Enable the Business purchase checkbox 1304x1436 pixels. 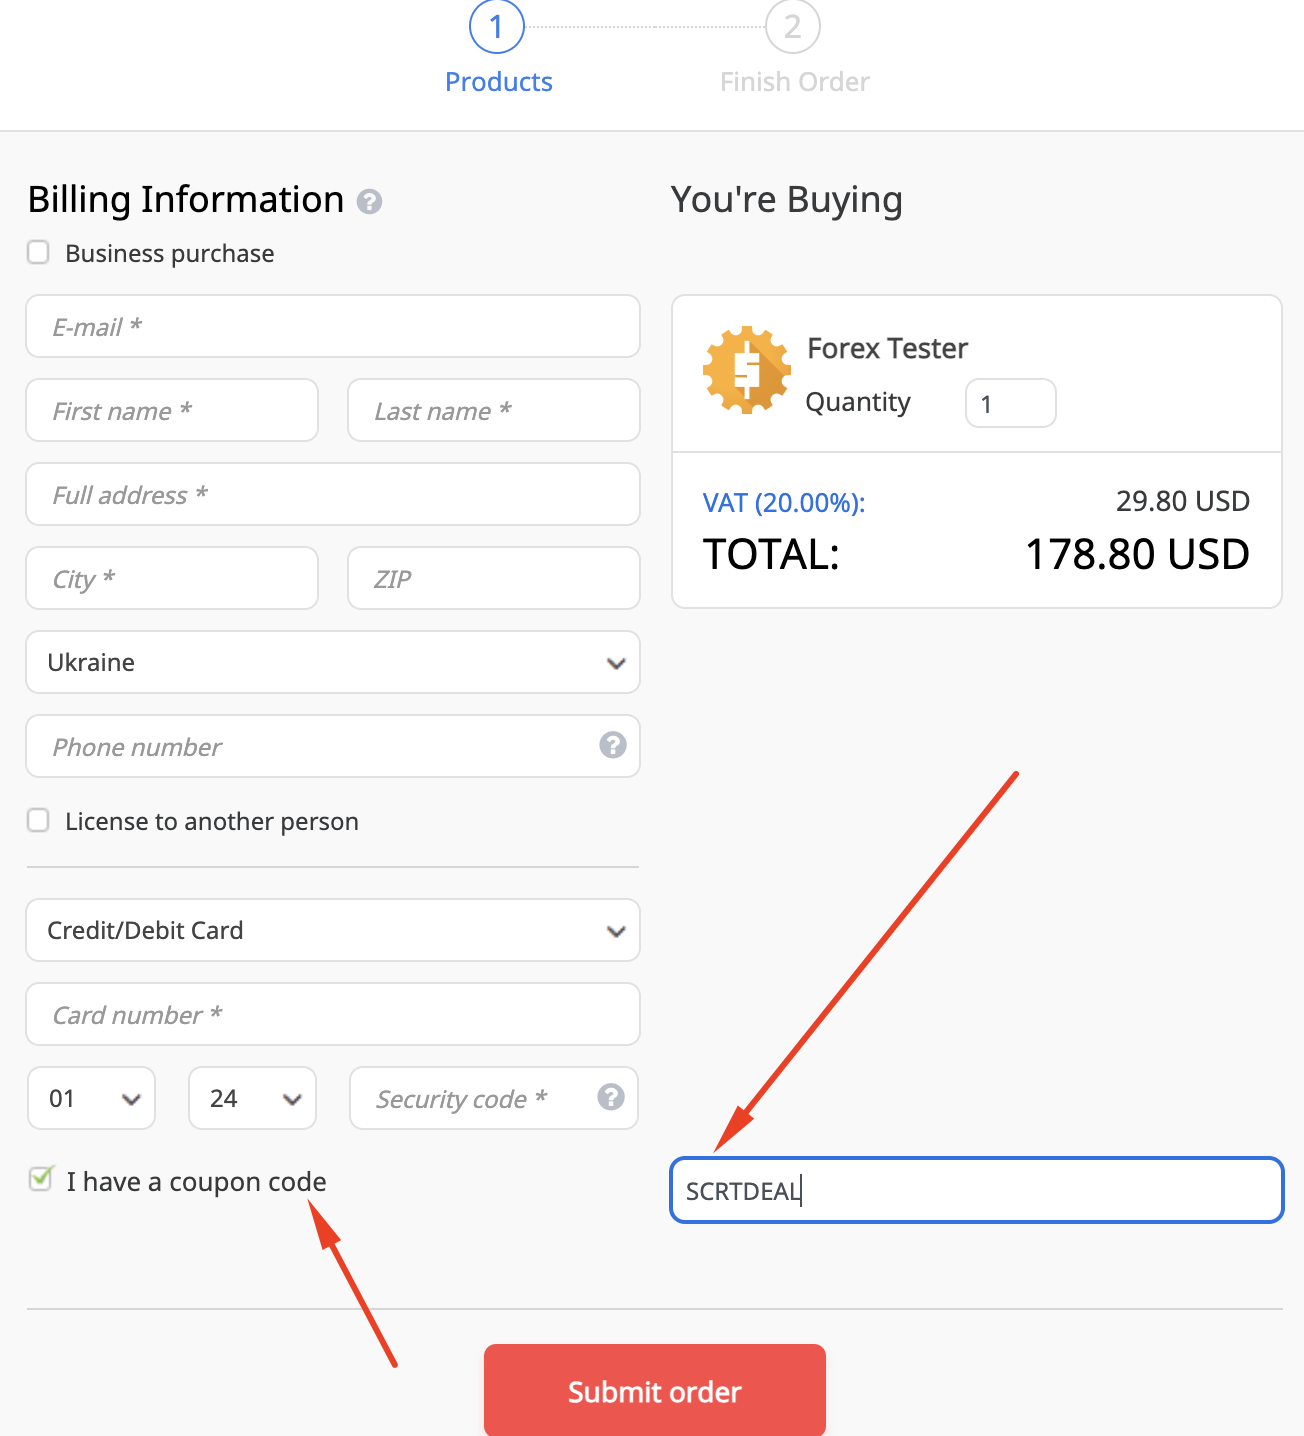click(39, 252)
